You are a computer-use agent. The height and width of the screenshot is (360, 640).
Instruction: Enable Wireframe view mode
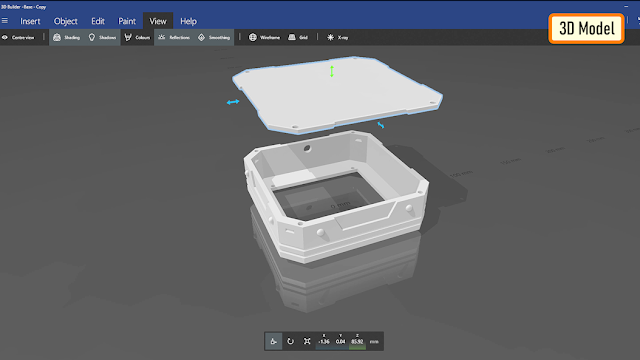point(264,38)
